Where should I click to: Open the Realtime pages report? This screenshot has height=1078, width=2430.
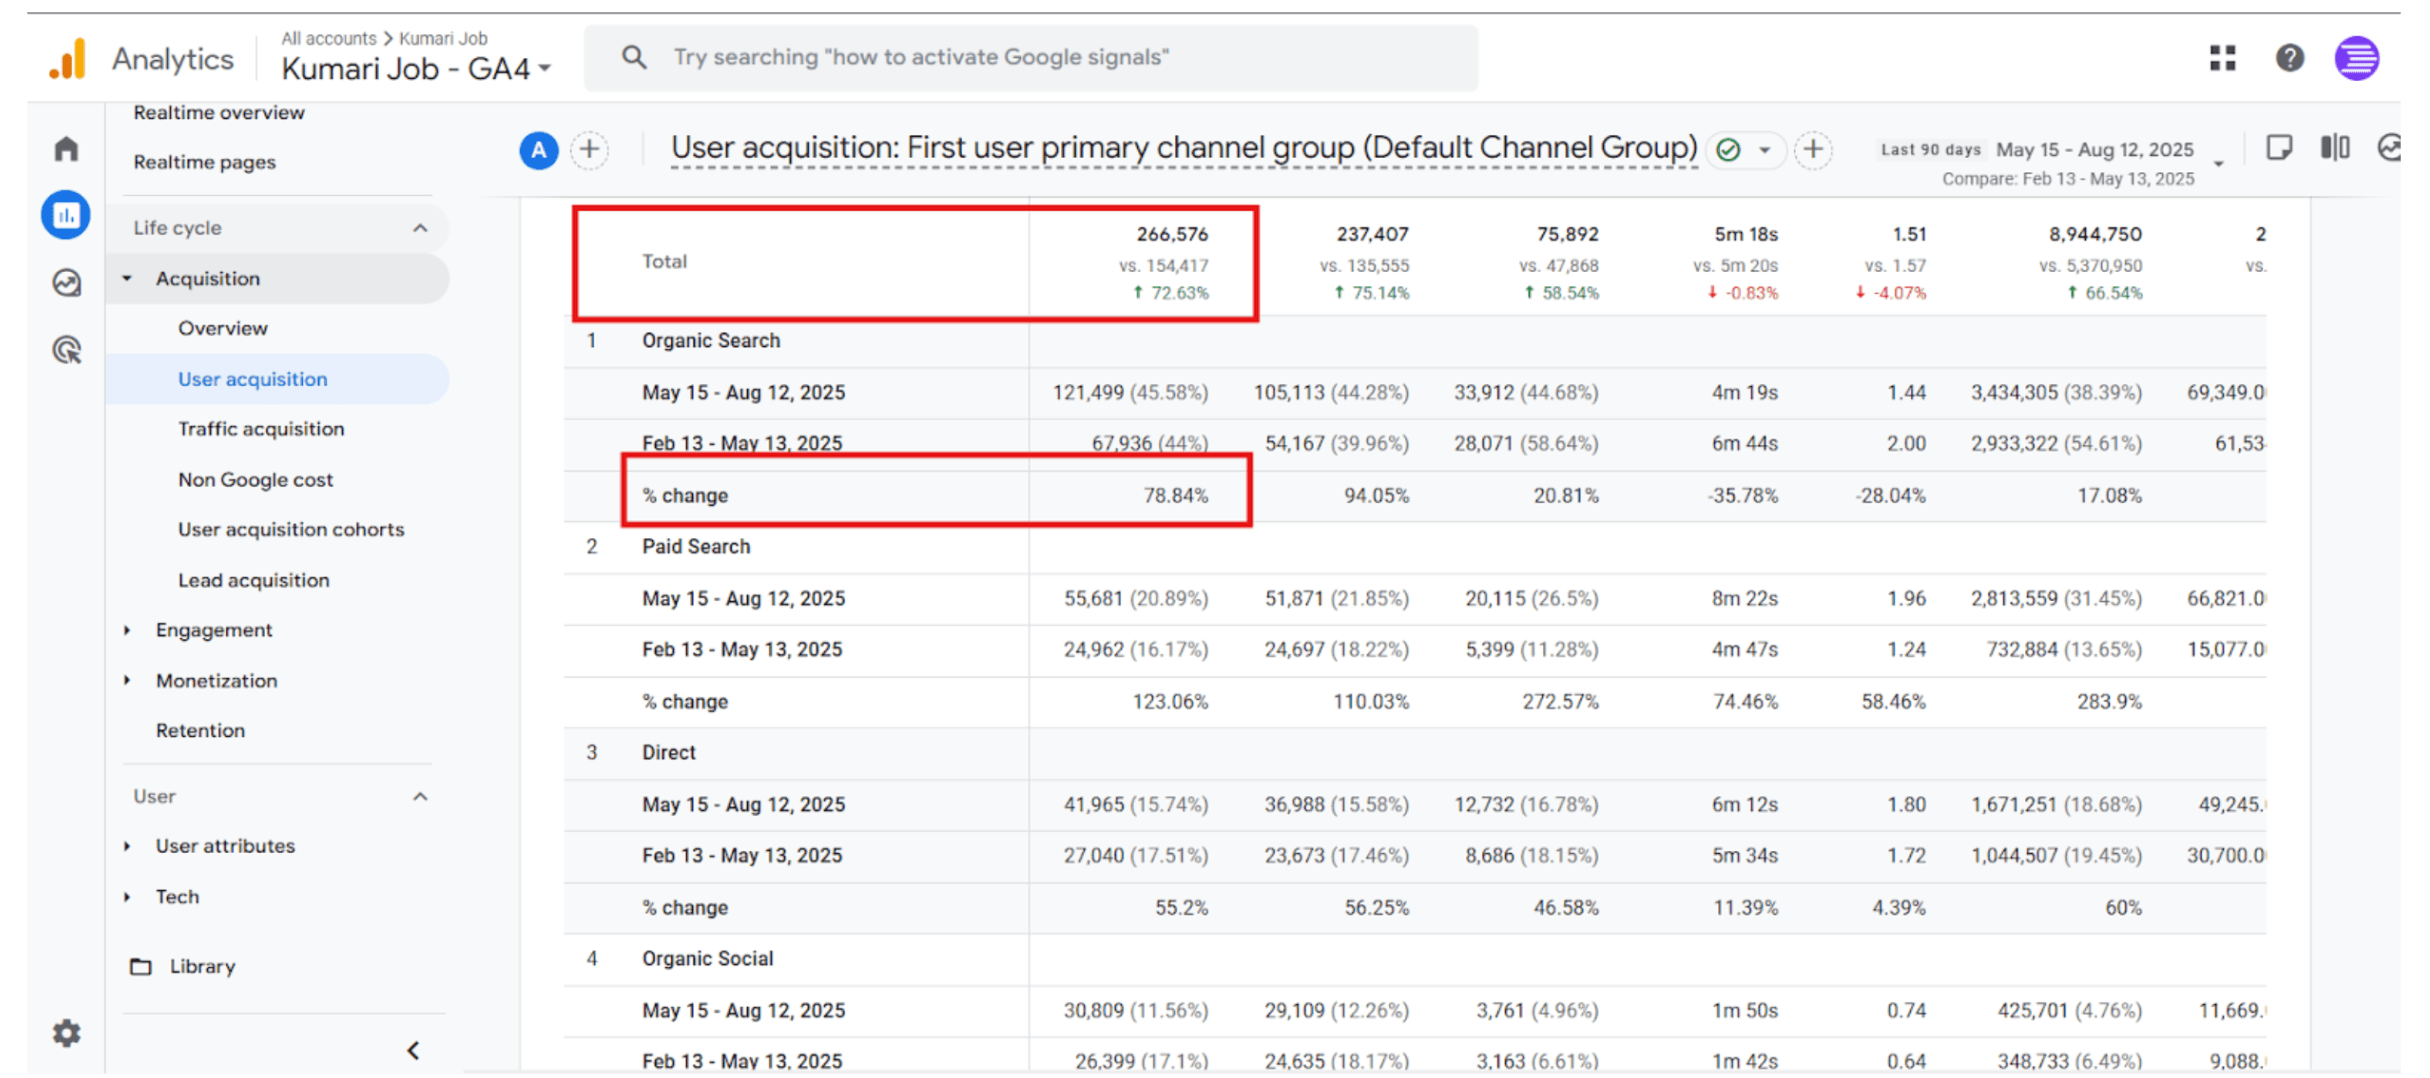coord(205,162)
